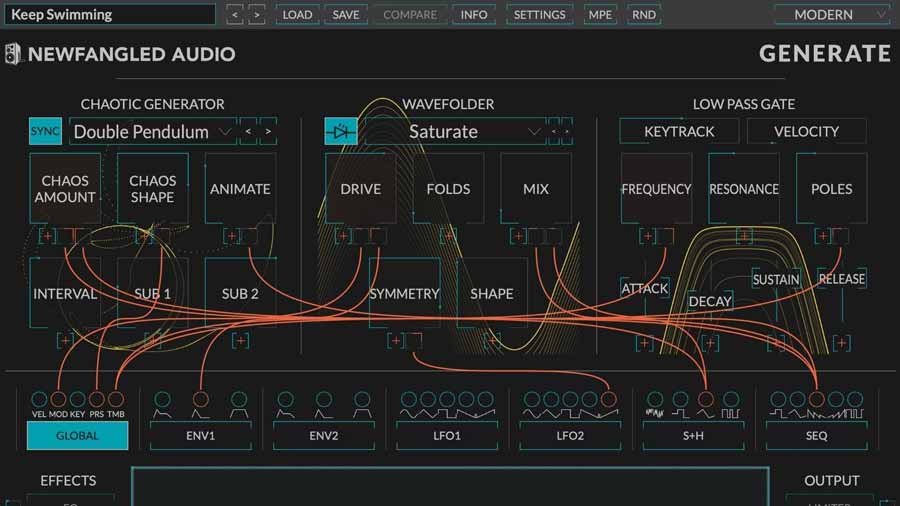Click the third ENV1 trapezoid output circle
This screenshot has width=900, height=506.
[239, 399]
